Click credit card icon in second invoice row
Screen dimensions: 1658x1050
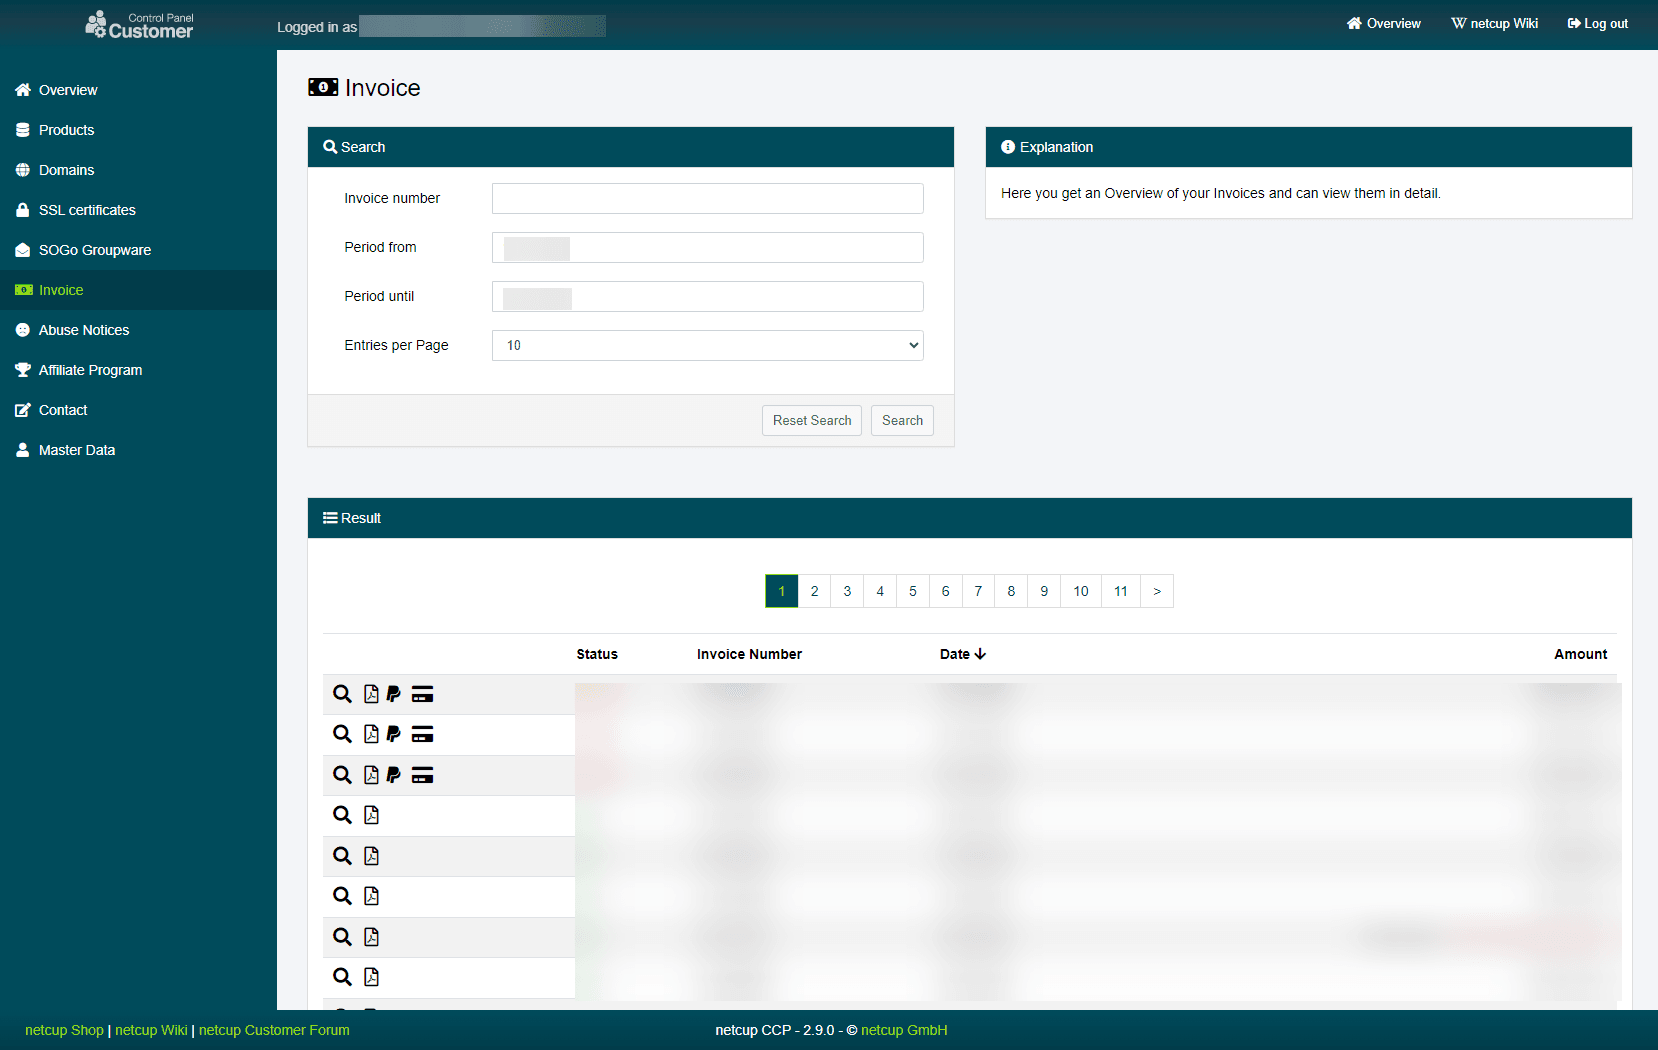coord(422,734)
